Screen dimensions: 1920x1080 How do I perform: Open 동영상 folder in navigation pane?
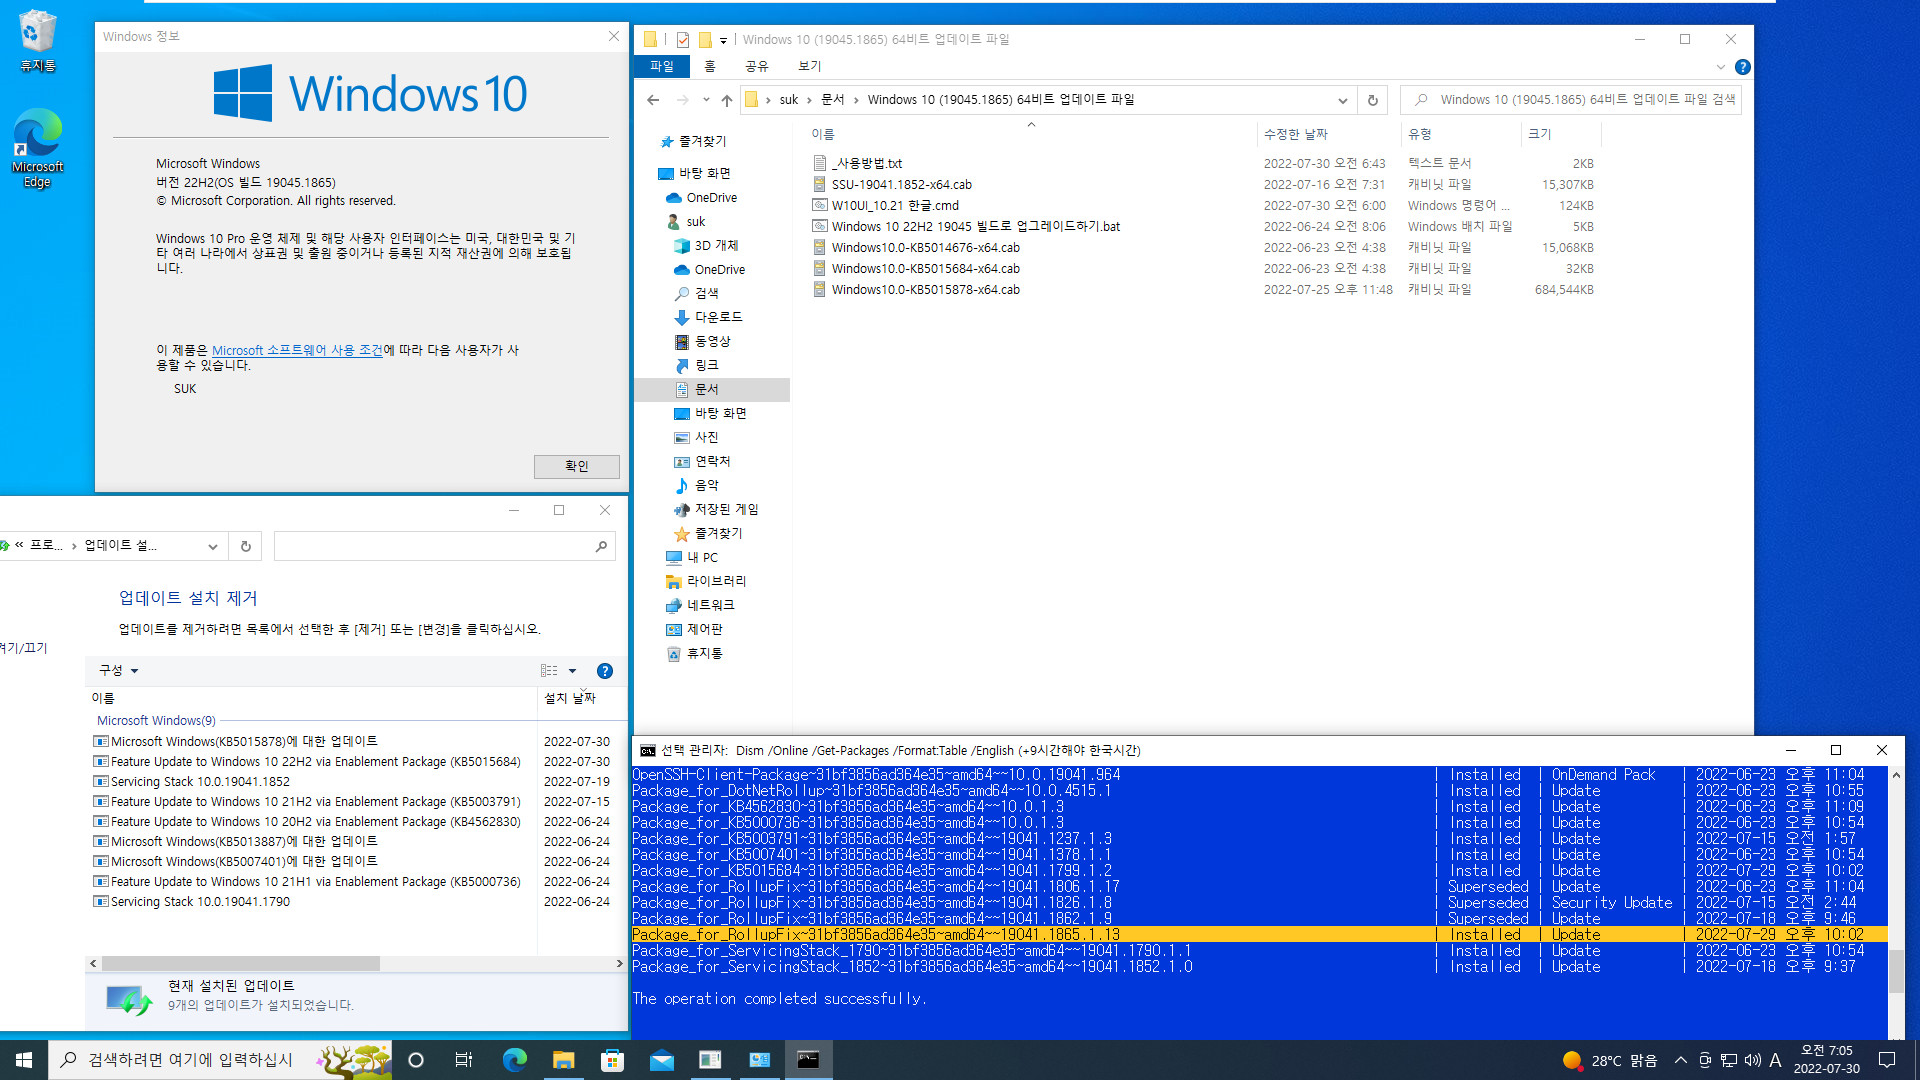click(712, 341)
